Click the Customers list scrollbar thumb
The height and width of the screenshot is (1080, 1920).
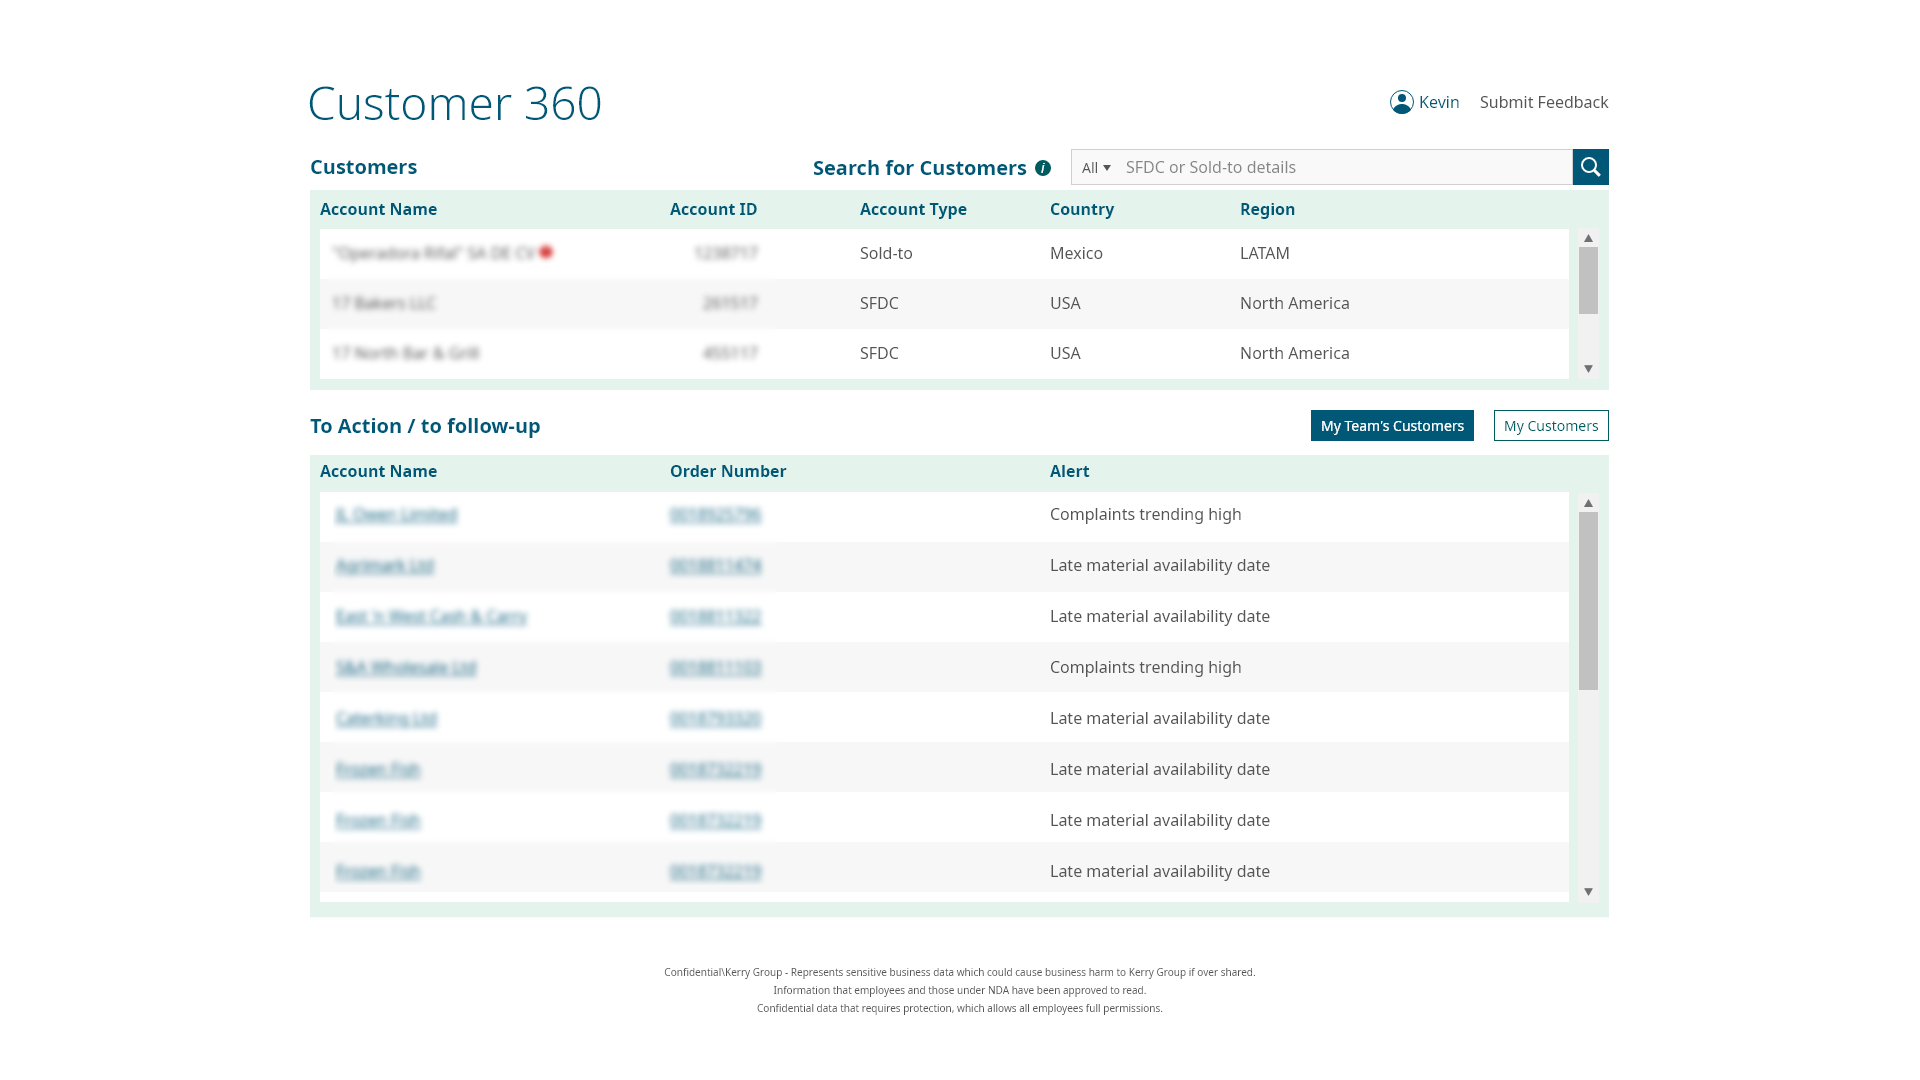pos(1588,280)
